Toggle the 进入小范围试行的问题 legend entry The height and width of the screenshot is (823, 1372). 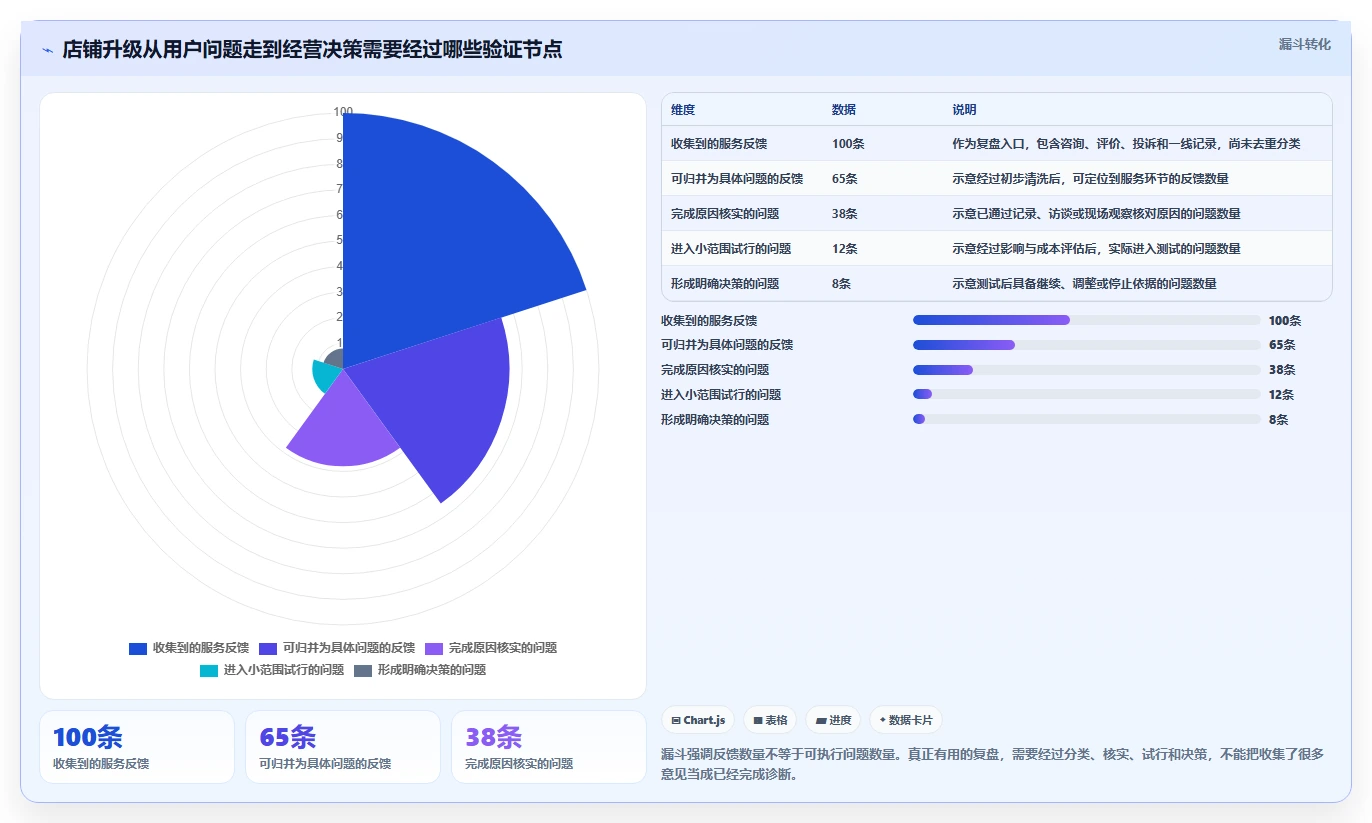click(x=272, y=670)
